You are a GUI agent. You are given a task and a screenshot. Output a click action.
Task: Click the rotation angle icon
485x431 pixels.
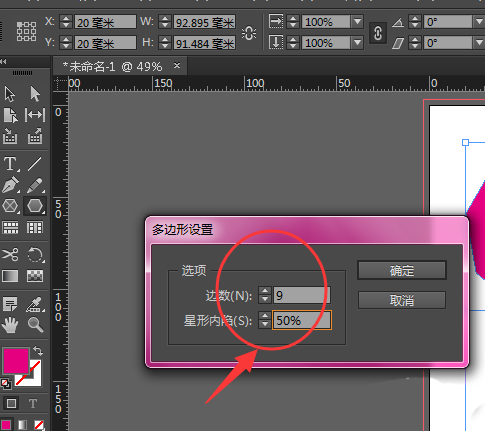pyautogui.click(x=398, y=23)
